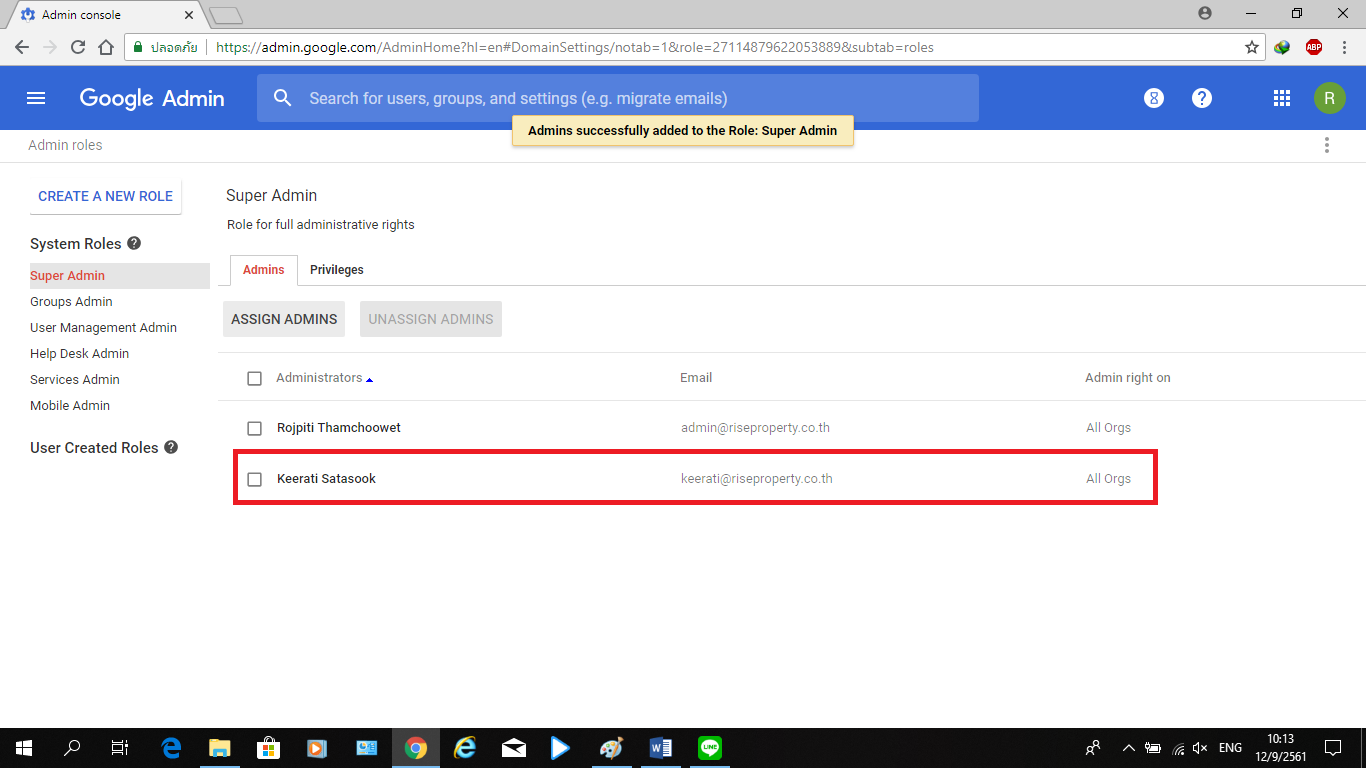Click the AdBlock Plus extension icon
Image resolution: width=1366 pixels, height=768 pixels.
(x=1313, y=47)
